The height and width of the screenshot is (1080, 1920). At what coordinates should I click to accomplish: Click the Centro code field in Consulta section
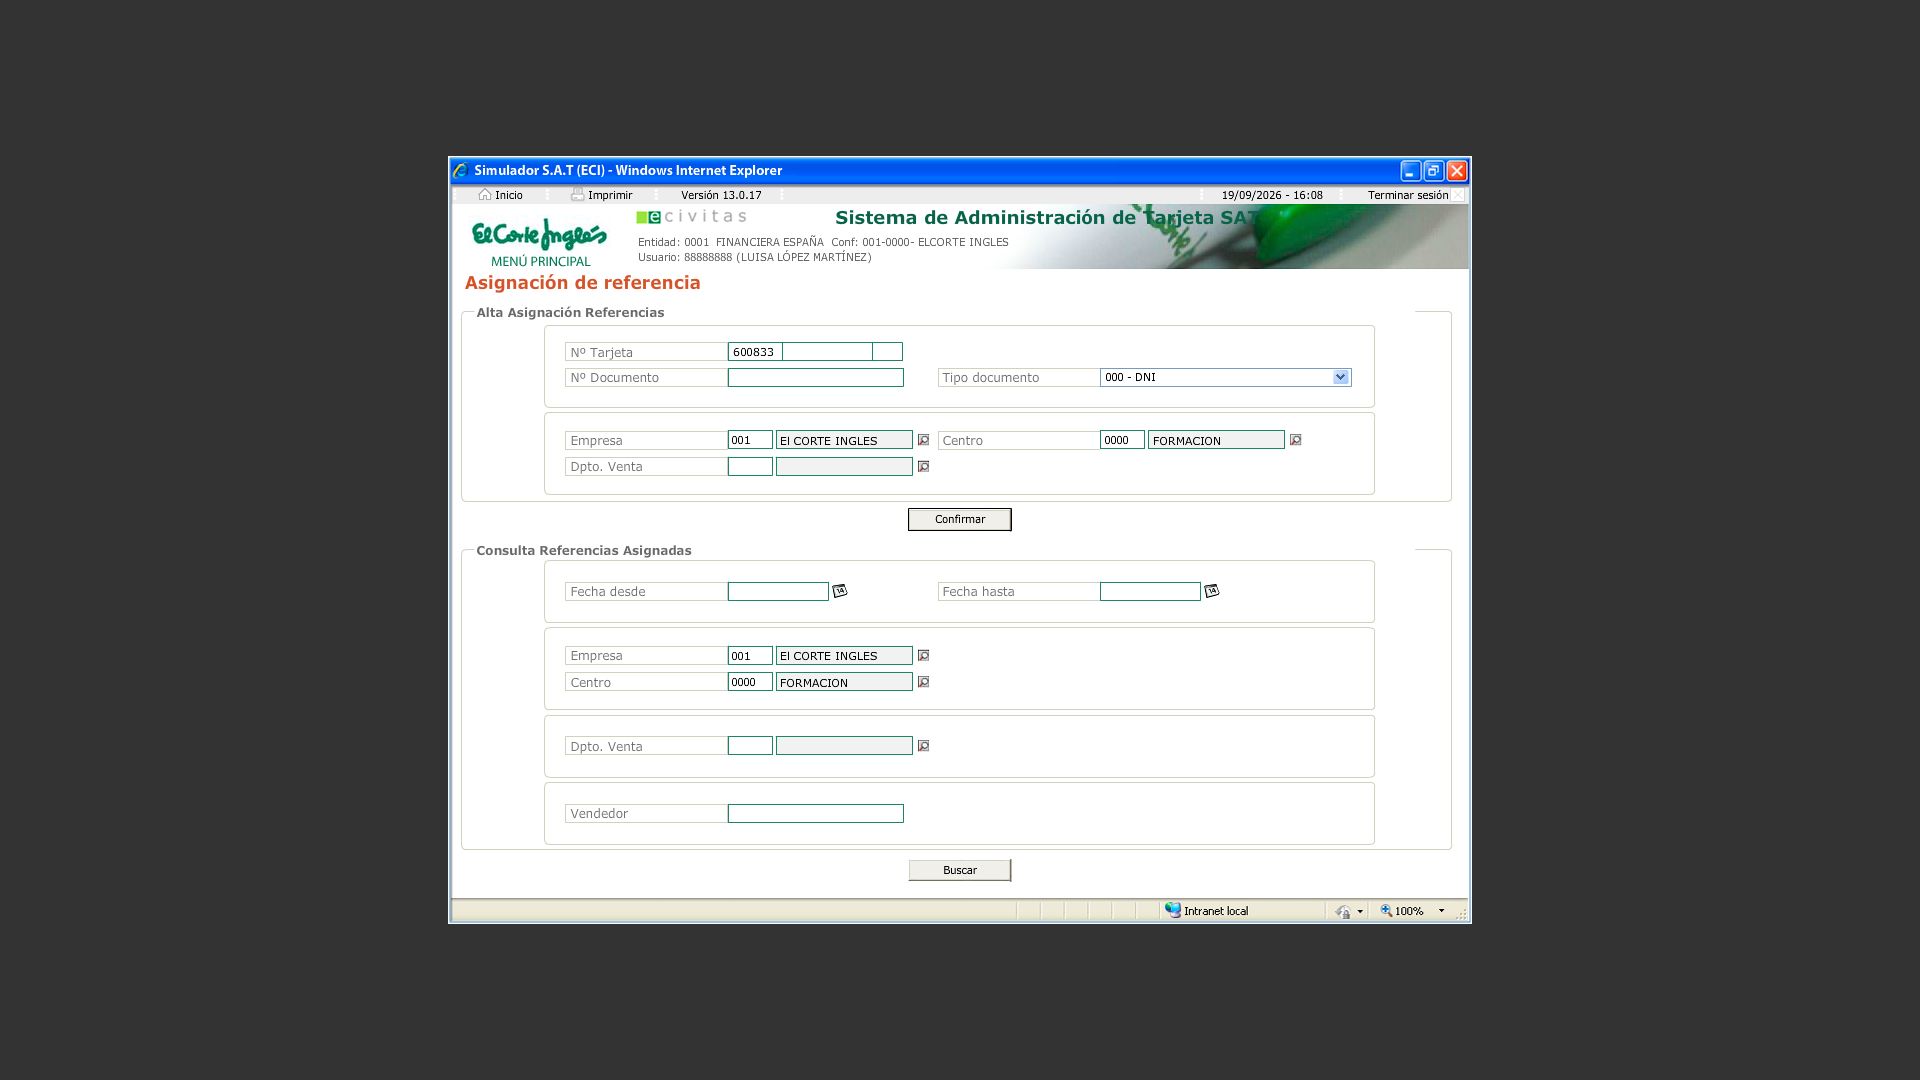coord(750,682)
